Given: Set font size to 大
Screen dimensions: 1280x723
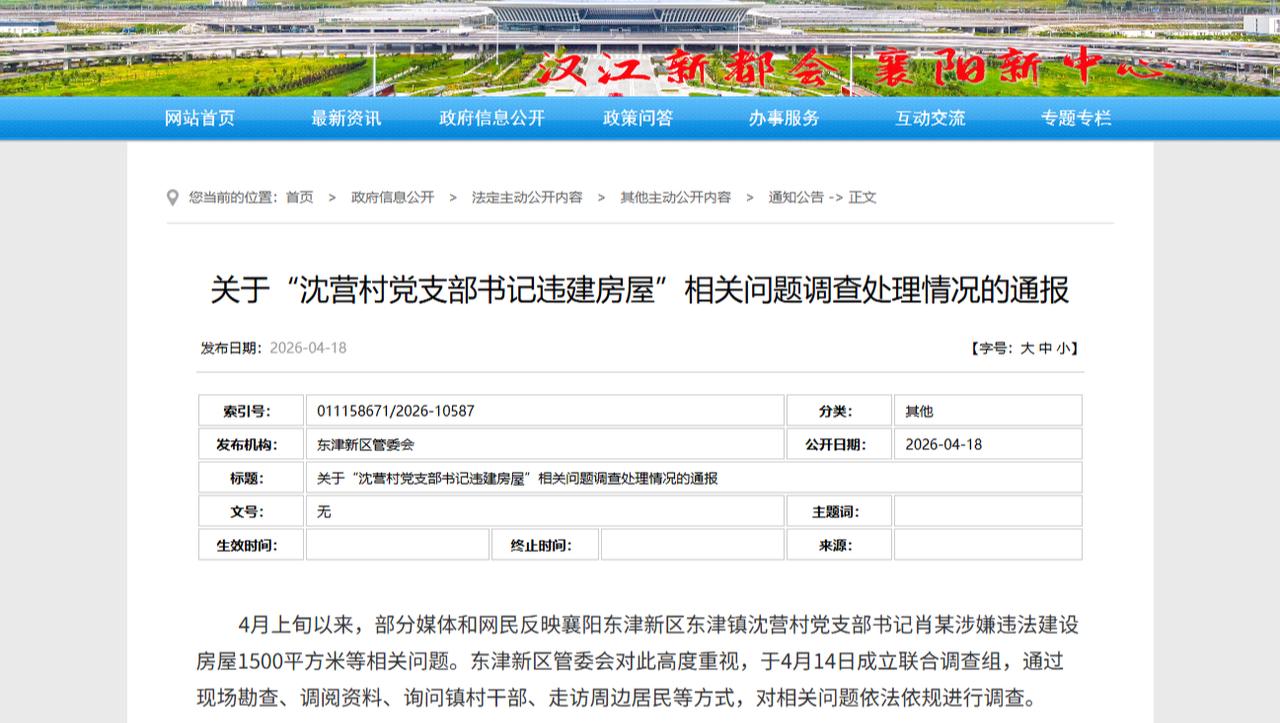Looking at the screenshot, I should coord(1026,349).
